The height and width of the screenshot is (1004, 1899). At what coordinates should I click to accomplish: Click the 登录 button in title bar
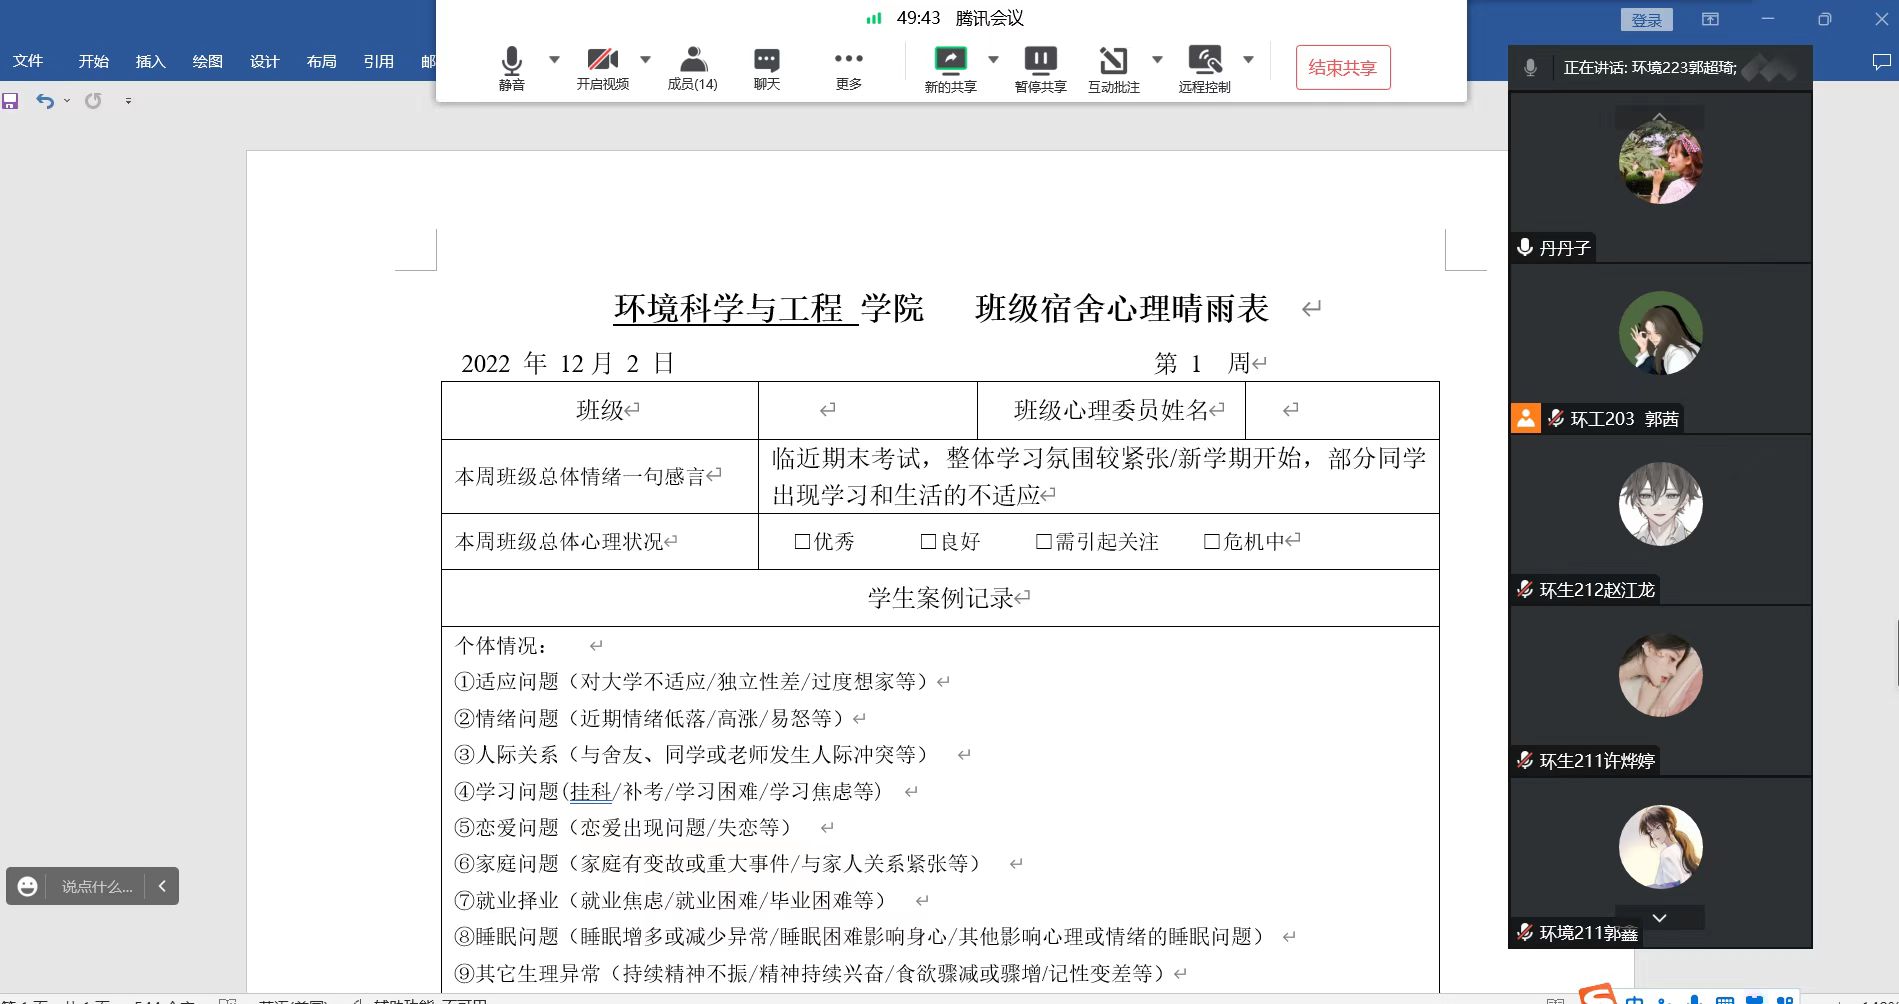point(1646,20)
